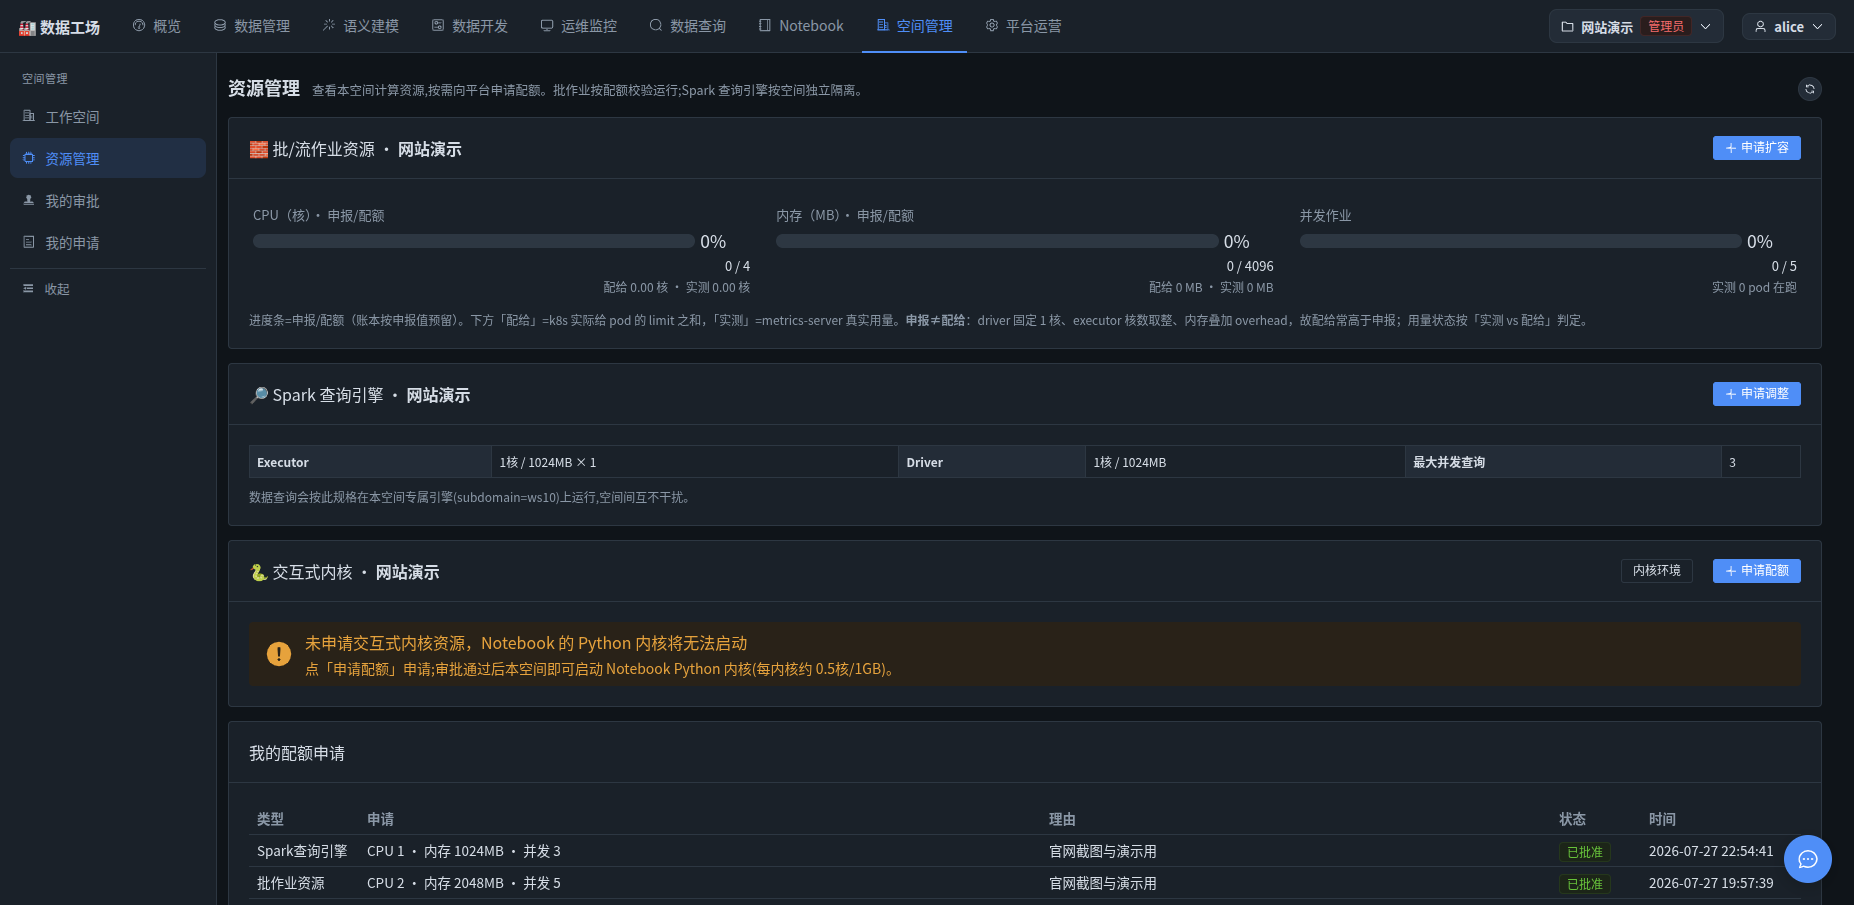1854x905 pixels.
Task: Click the magnifier icon beside Spark 查询引擎
Action: tap(258, 395)
